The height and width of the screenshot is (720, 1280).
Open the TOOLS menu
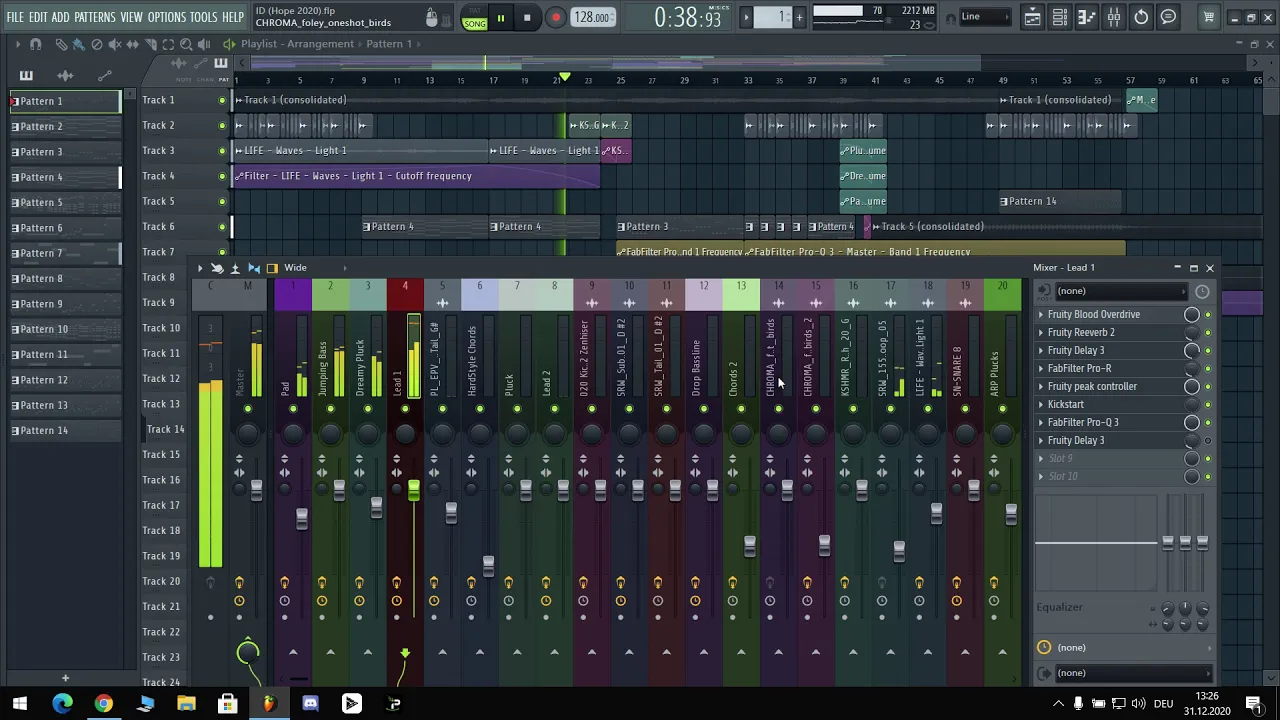tap(204, 18)
